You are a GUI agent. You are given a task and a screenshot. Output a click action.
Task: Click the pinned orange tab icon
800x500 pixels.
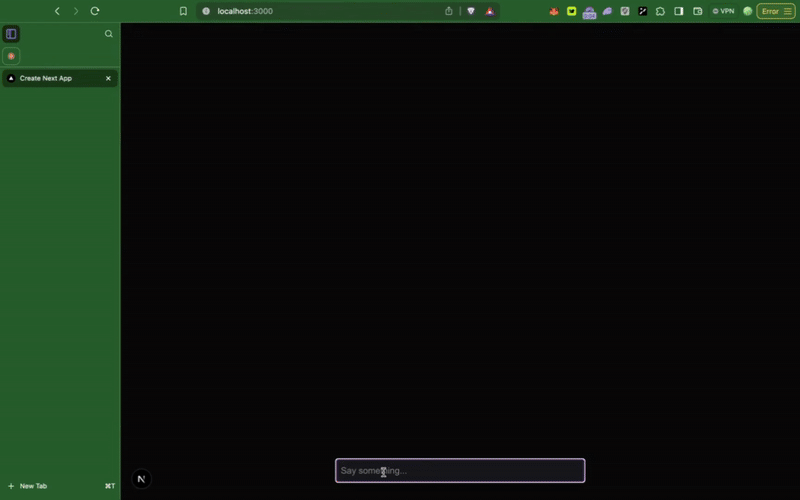[11, 56]
